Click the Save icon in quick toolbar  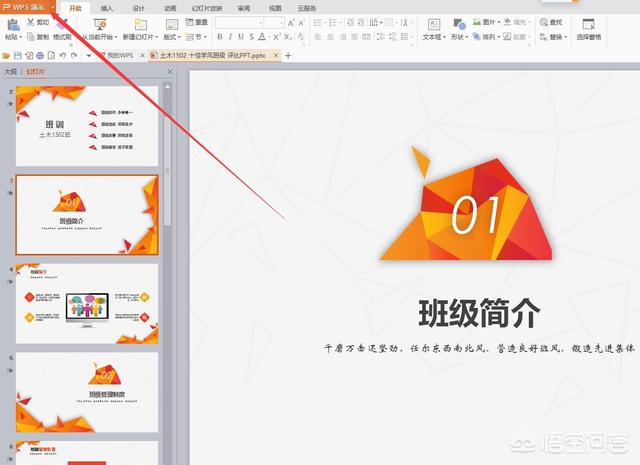[17, 56]
